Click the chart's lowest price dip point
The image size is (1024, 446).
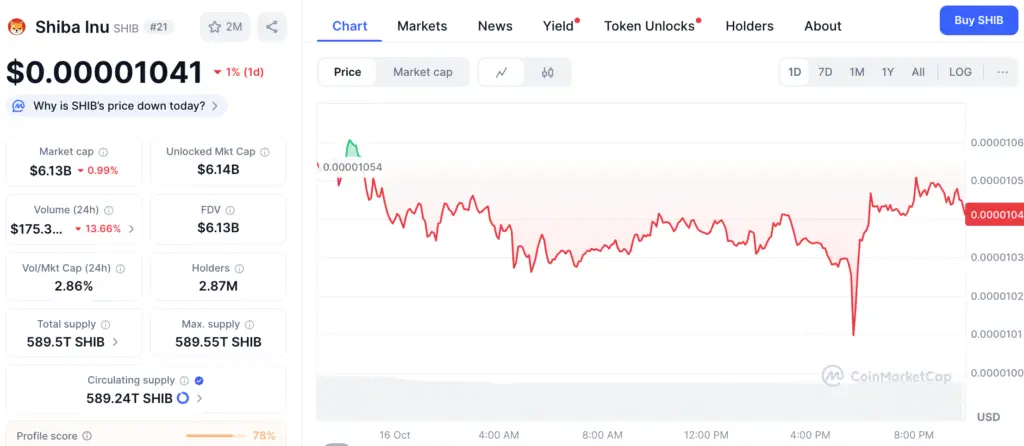853,334
